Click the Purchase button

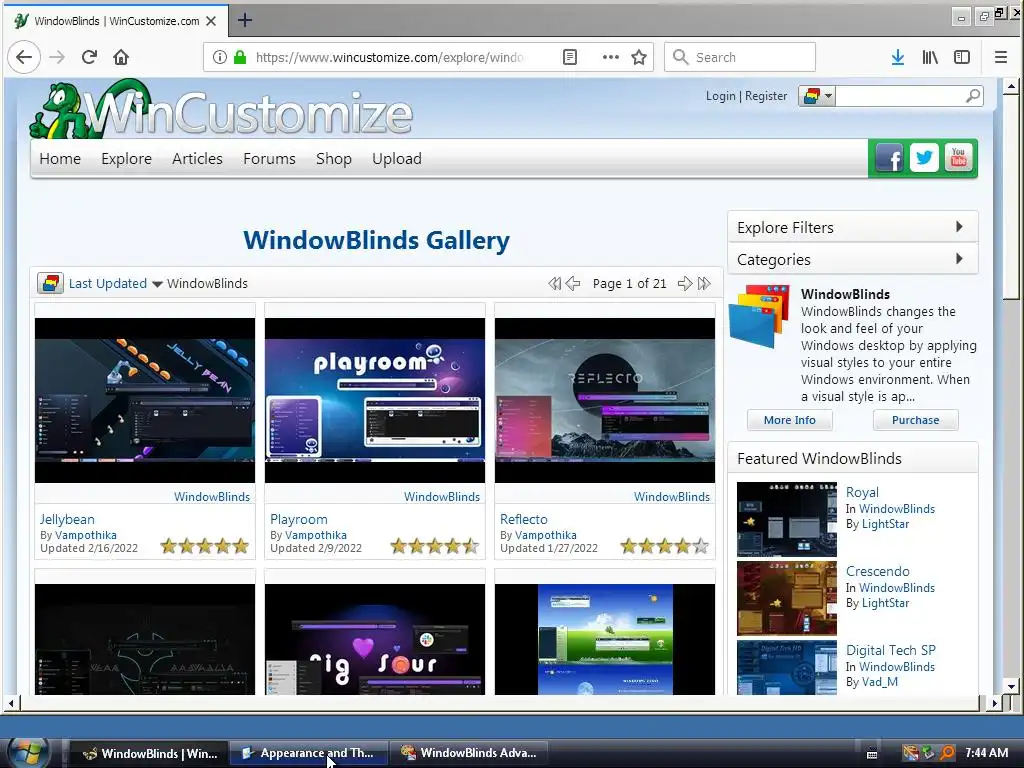(x=916, y=420)
